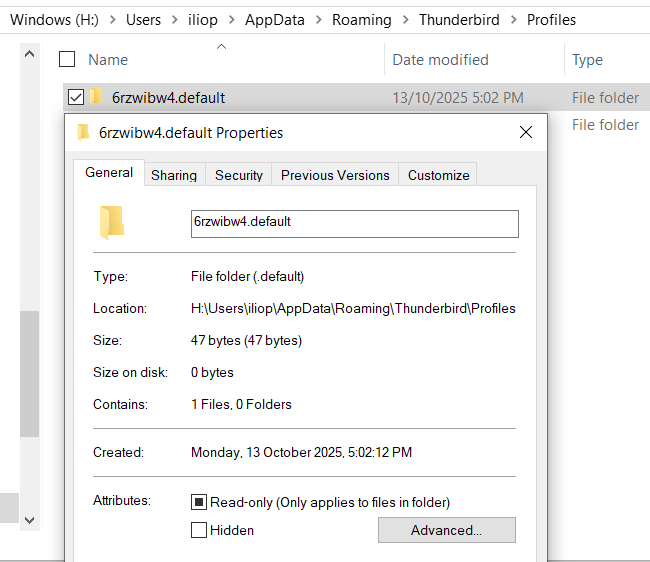Click the folder icon in Properties title bar

pyautogui.click(x=84, y=132)
